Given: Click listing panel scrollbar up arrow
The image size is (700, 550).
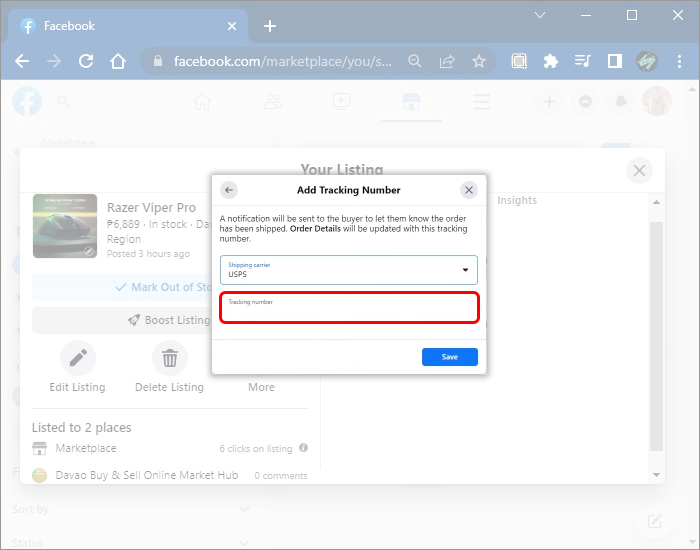Looking at the screenshot, I should click(656, 202).
